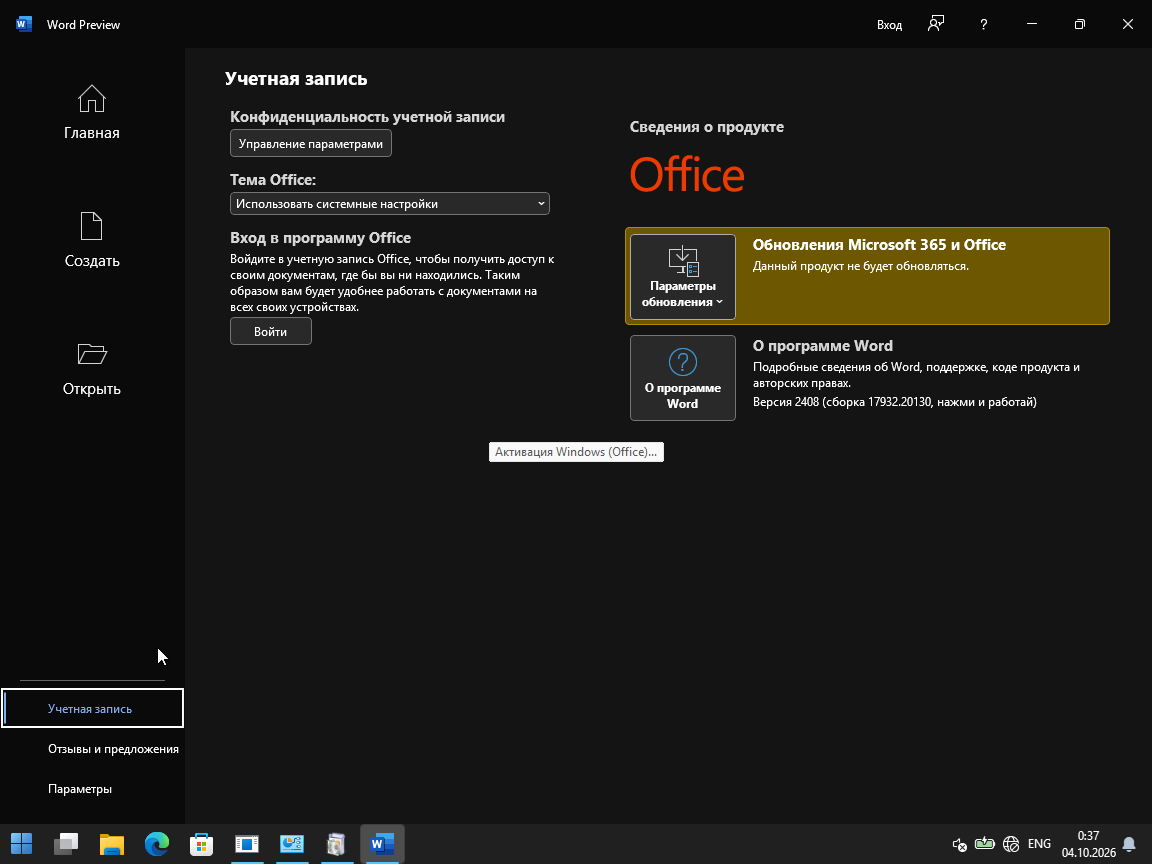
Task: Open the Windows Start menu
Action: [21, 843]
